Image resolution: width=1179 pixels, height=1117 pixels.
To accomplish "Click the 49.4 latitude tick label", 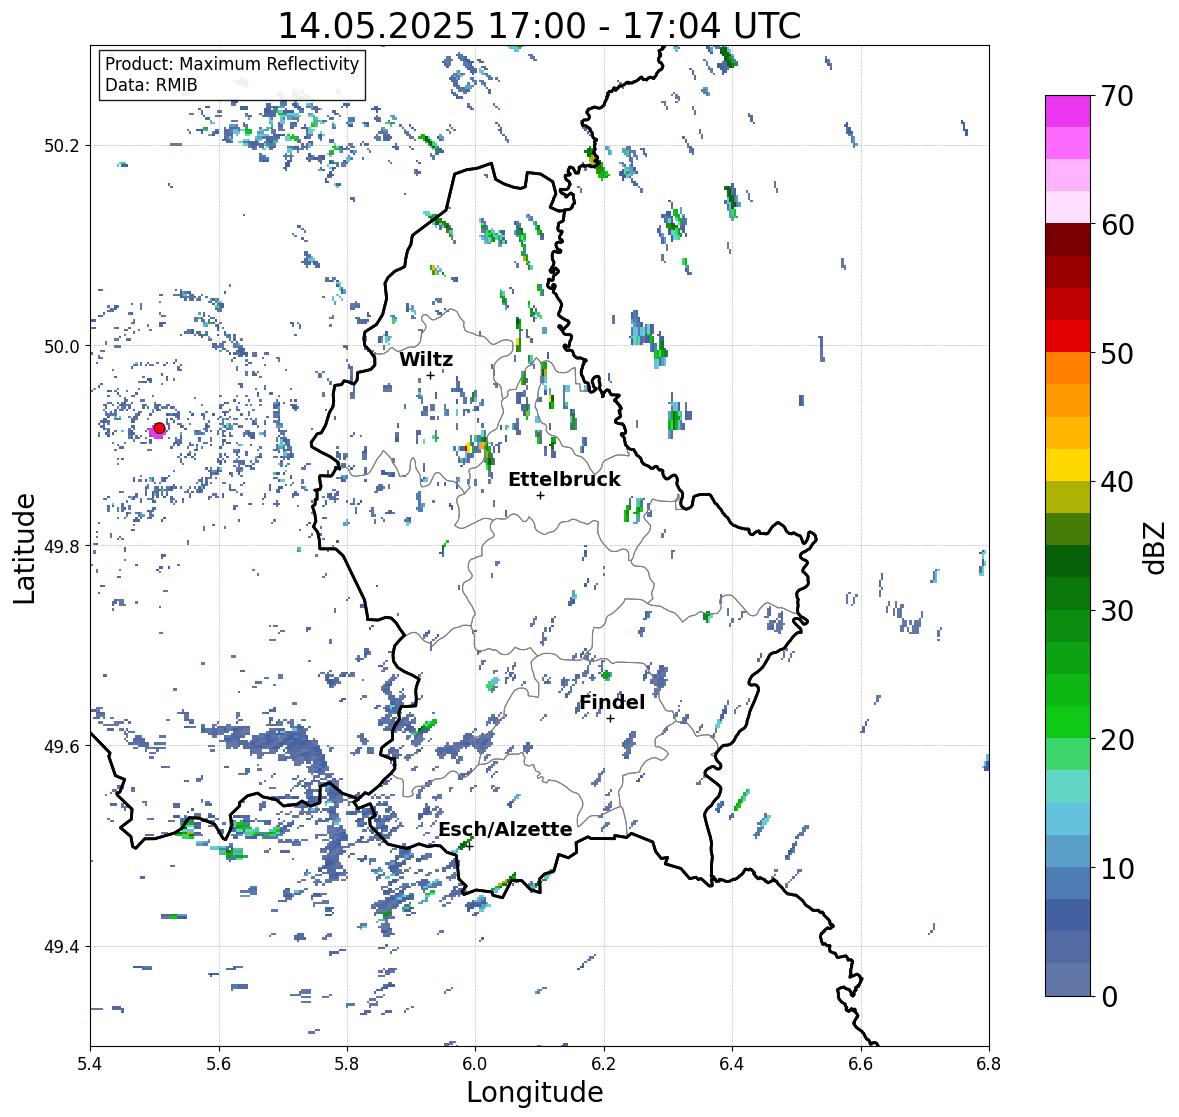I will pos(62,947).
